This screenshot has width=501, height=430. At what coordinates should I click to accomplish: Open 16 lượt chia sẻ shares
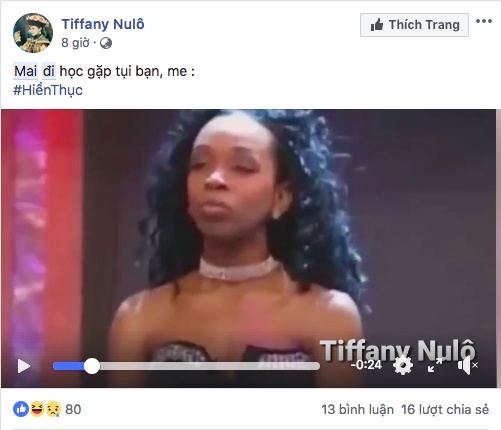445,410
